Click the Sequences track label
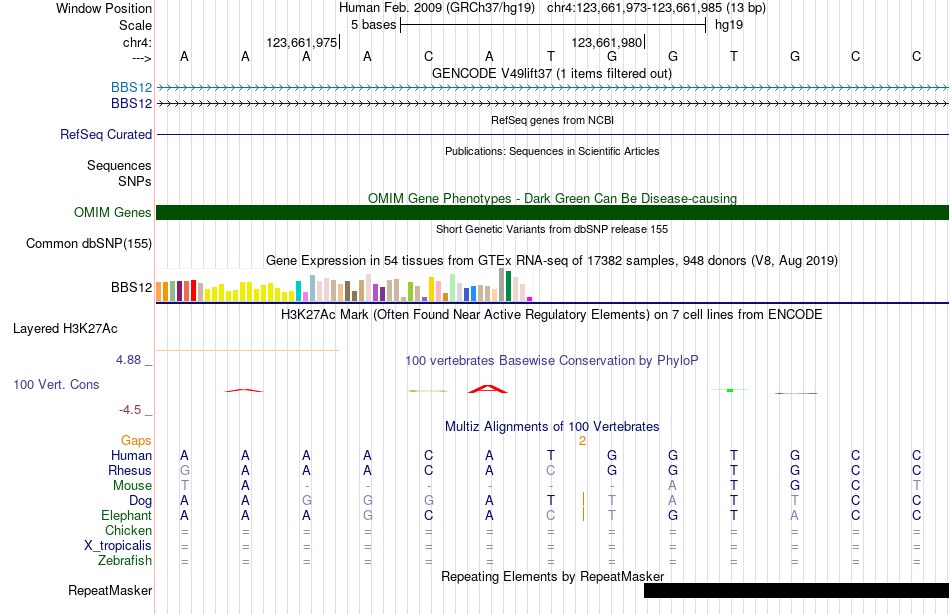 click(119, 165)
